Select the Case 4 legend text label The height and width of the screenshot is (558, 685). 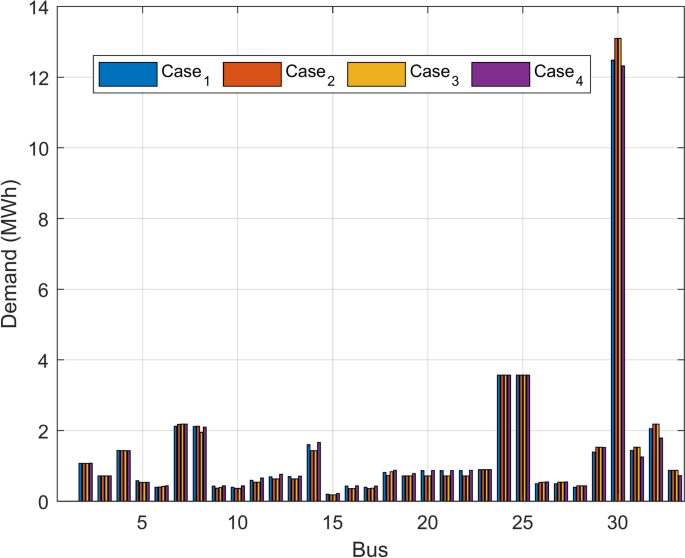tap(553, 74)
